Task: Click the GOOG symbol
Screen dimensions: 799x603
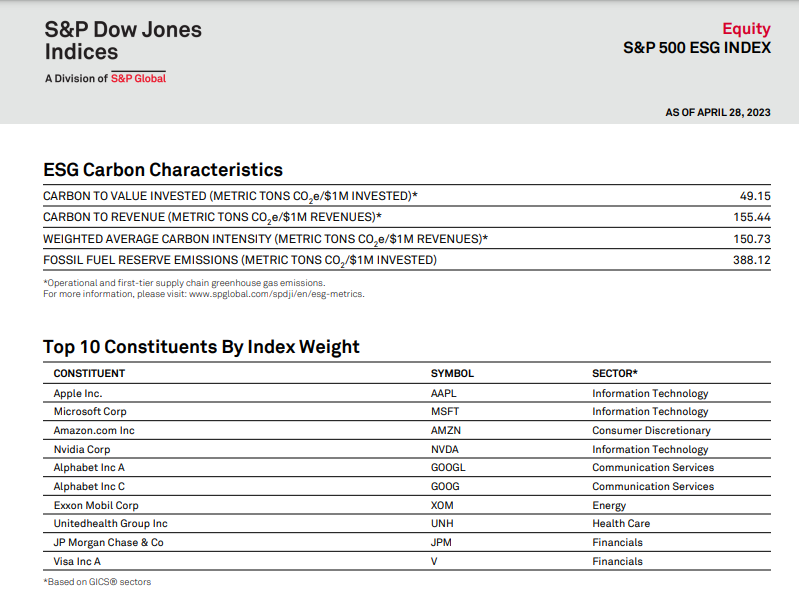Action: pos(445,486)
